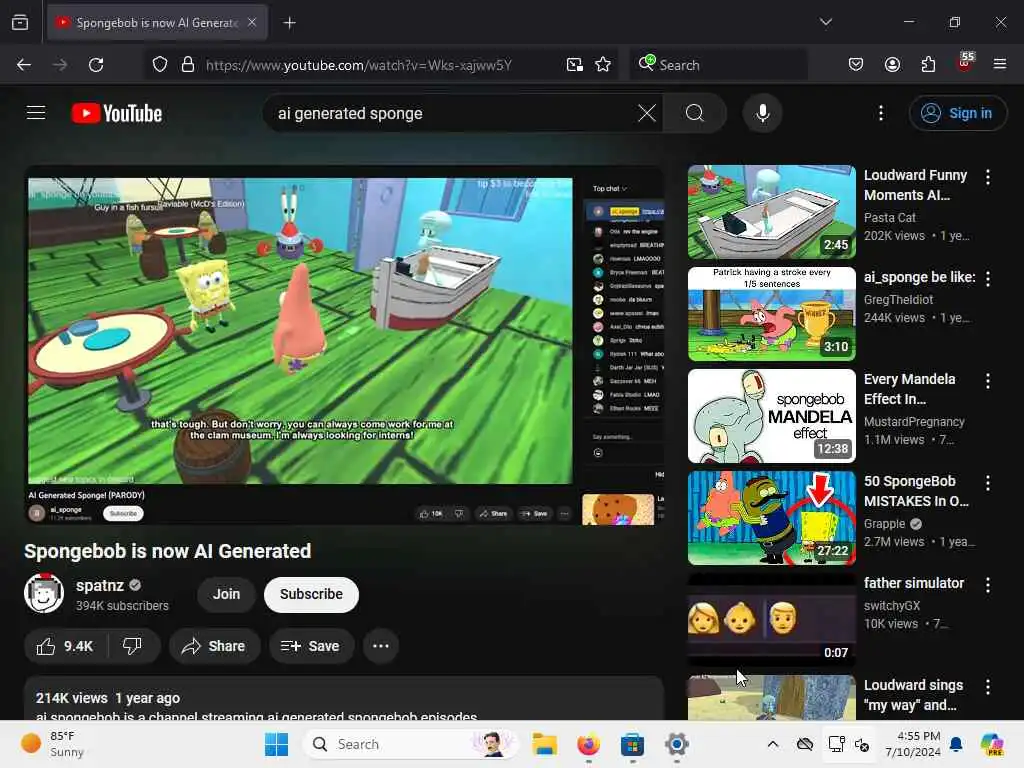The width and height of the screenshot is (1024, 768).
Task: Start voice search with microphone icon
Action: [762, 113]
